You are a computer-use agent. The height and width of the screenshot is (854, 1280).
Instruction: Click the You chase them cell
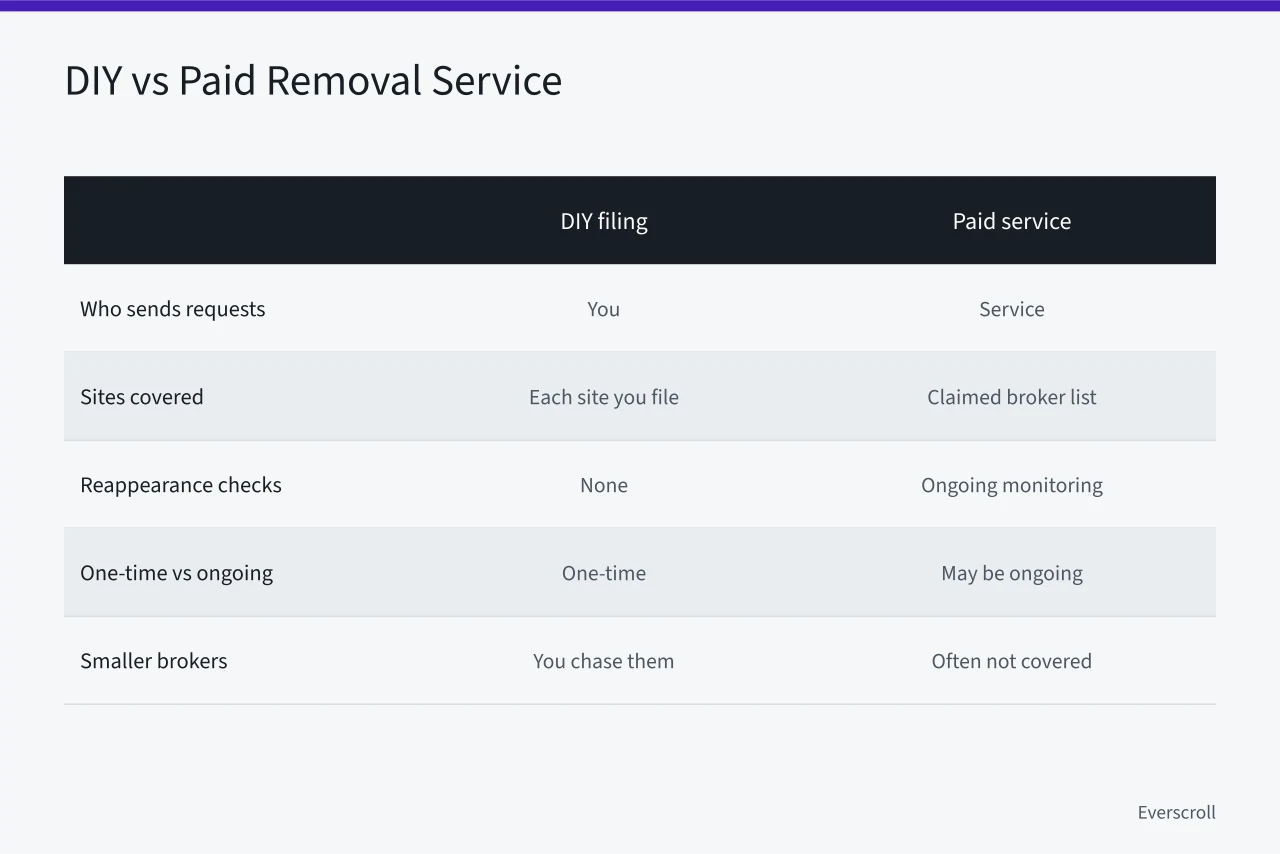pyautogui.click(x=604, y=661)
